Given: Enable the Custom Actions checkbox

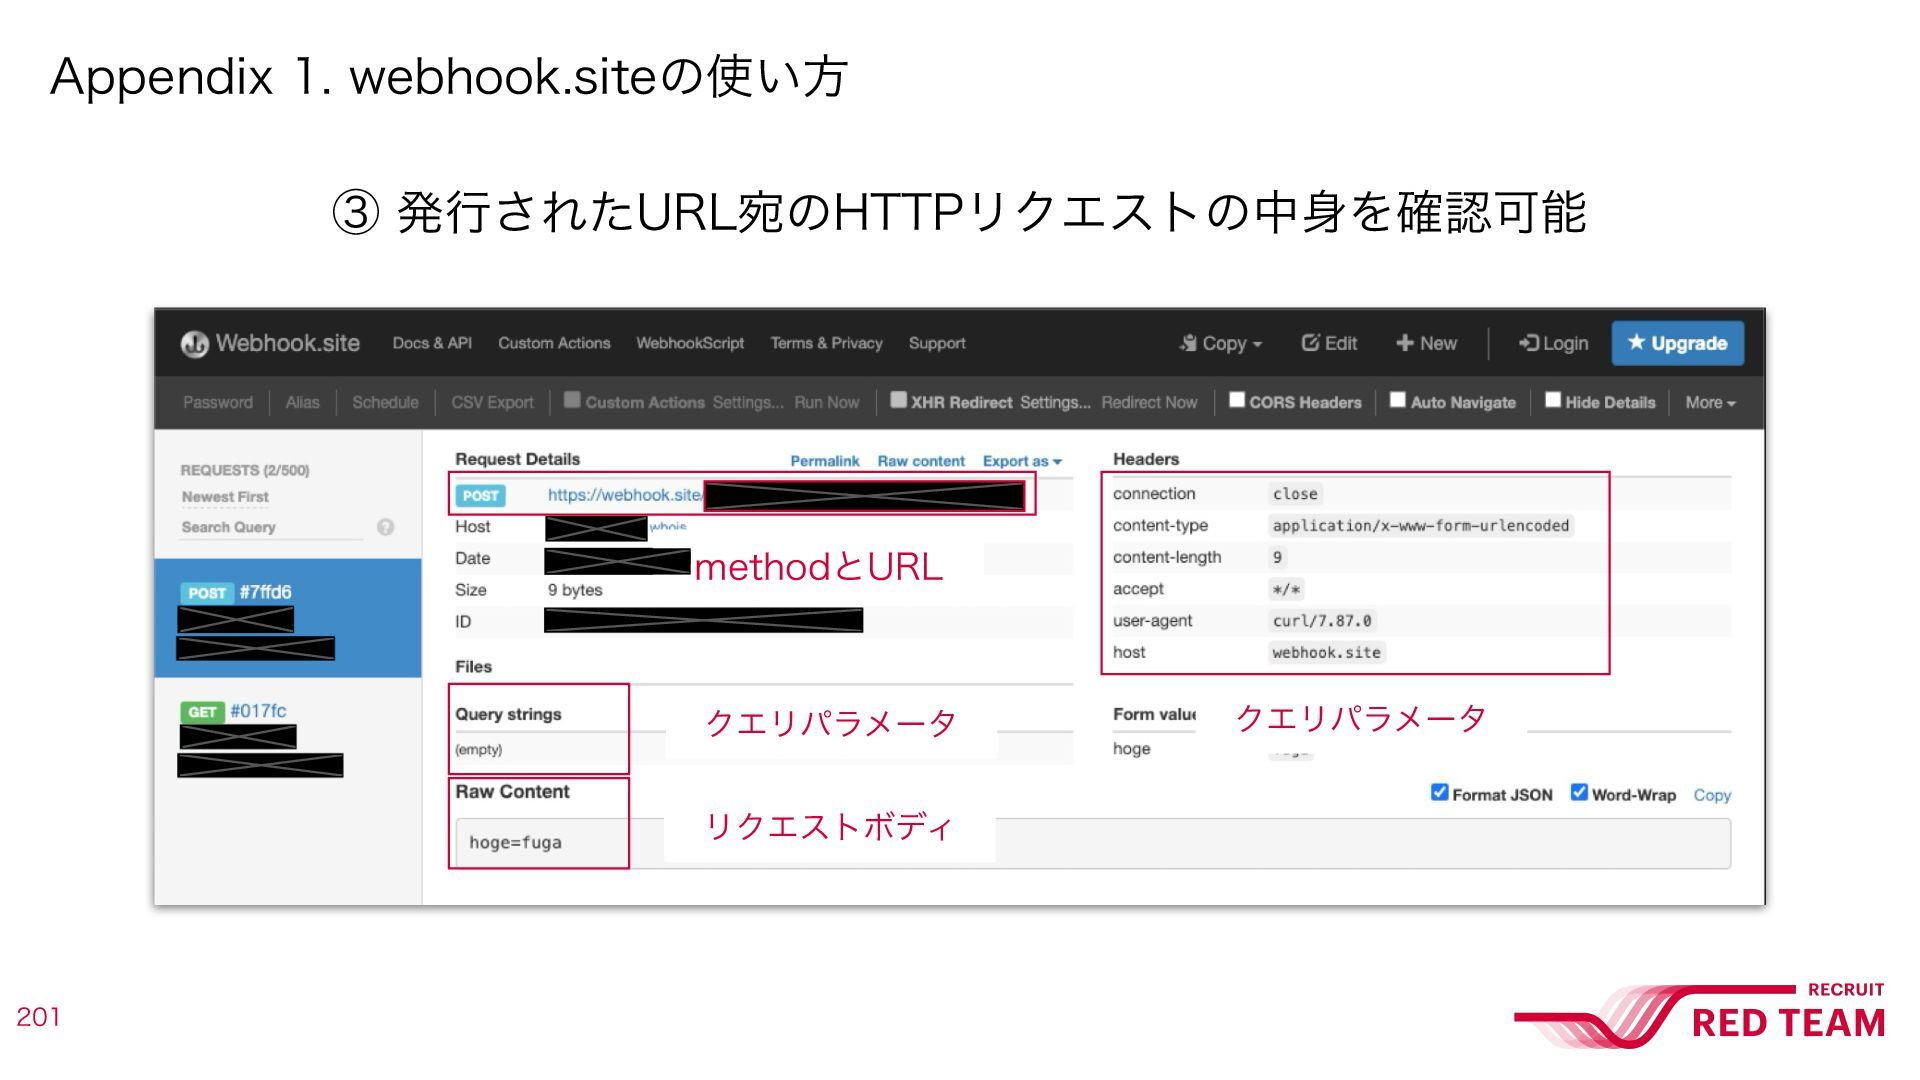Looking at the screenshot, I should pos(572,400).
